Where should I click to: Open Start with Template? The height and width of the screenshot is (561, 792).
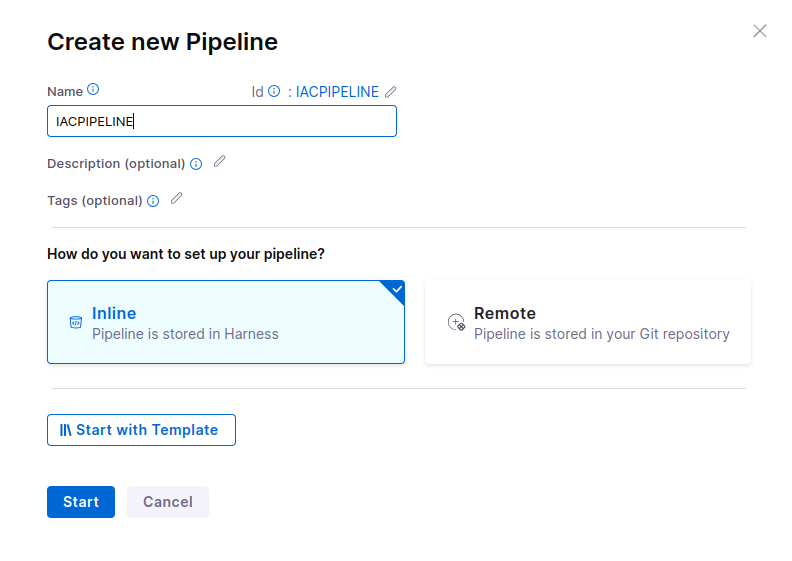pos(141,430)
